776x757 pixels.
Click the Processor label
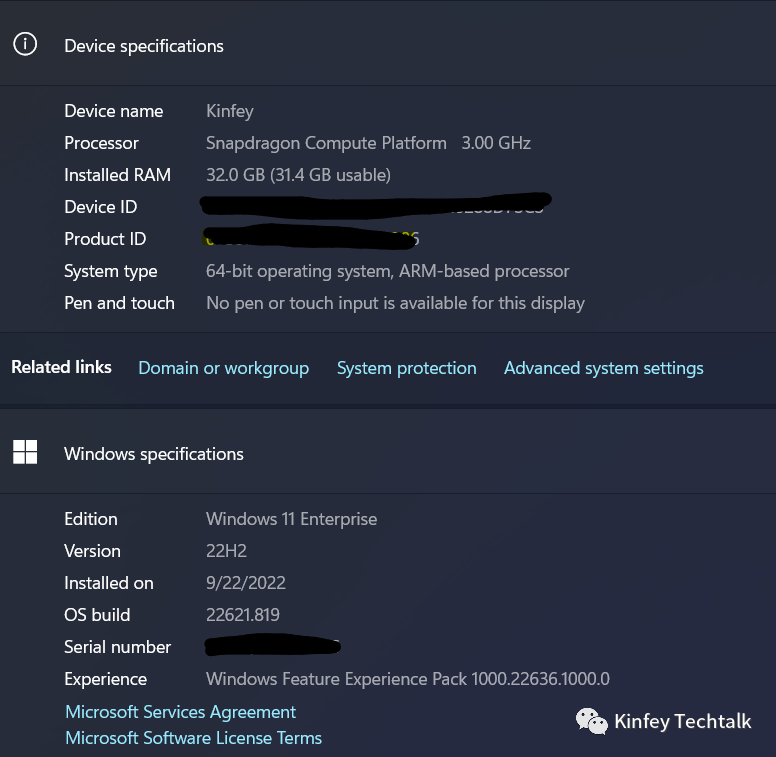pyautogui.click(x=101, y=143)
